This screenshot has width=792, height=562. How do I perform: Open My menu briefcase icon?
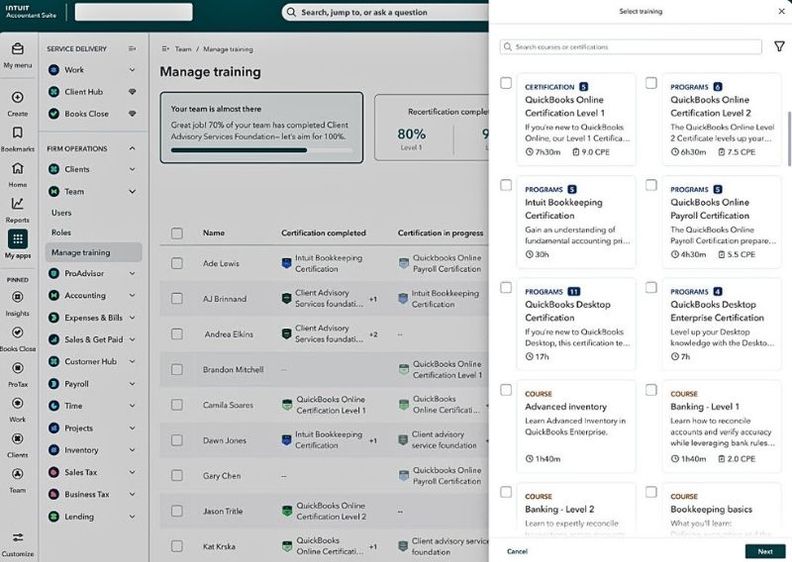(x=18, y=49)
